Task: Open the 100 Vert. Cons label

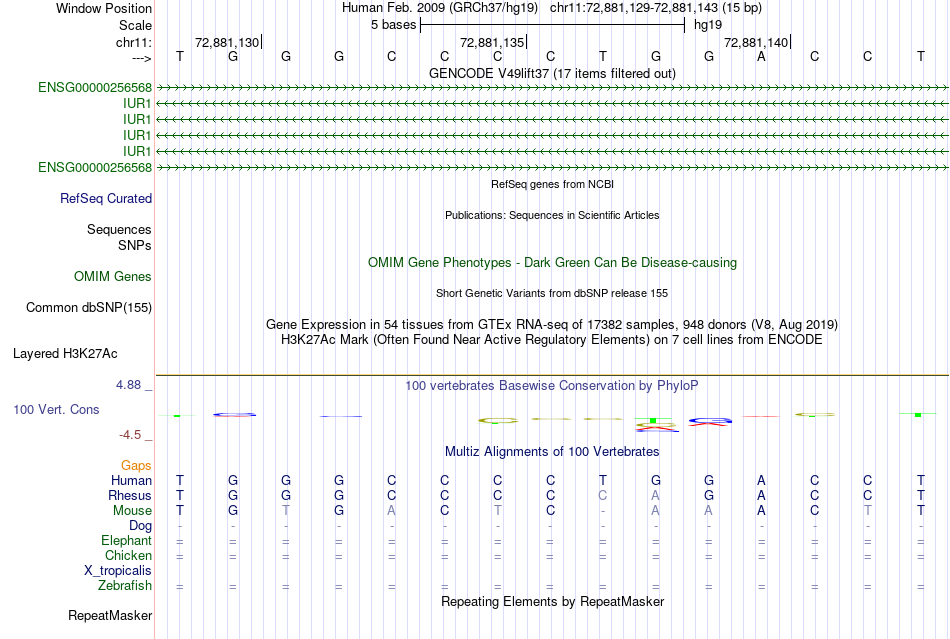Action: click(56, 409)
